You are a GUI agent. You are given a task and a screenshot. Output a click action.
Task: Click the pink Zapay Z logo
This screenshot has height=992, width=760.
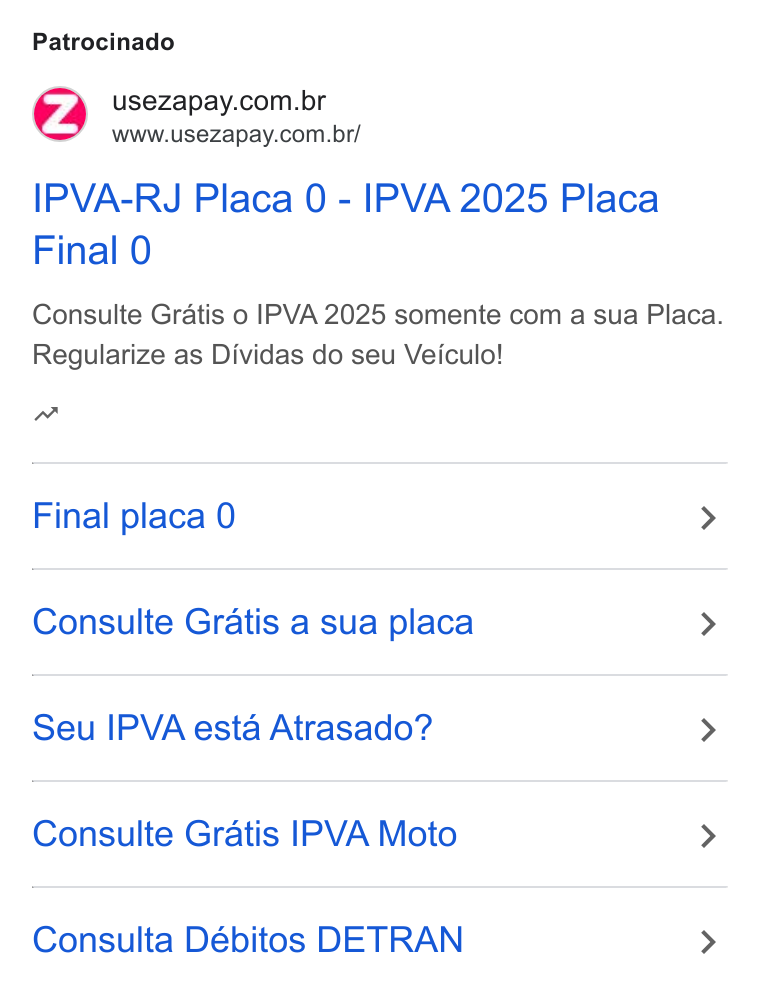pos(60,115)
